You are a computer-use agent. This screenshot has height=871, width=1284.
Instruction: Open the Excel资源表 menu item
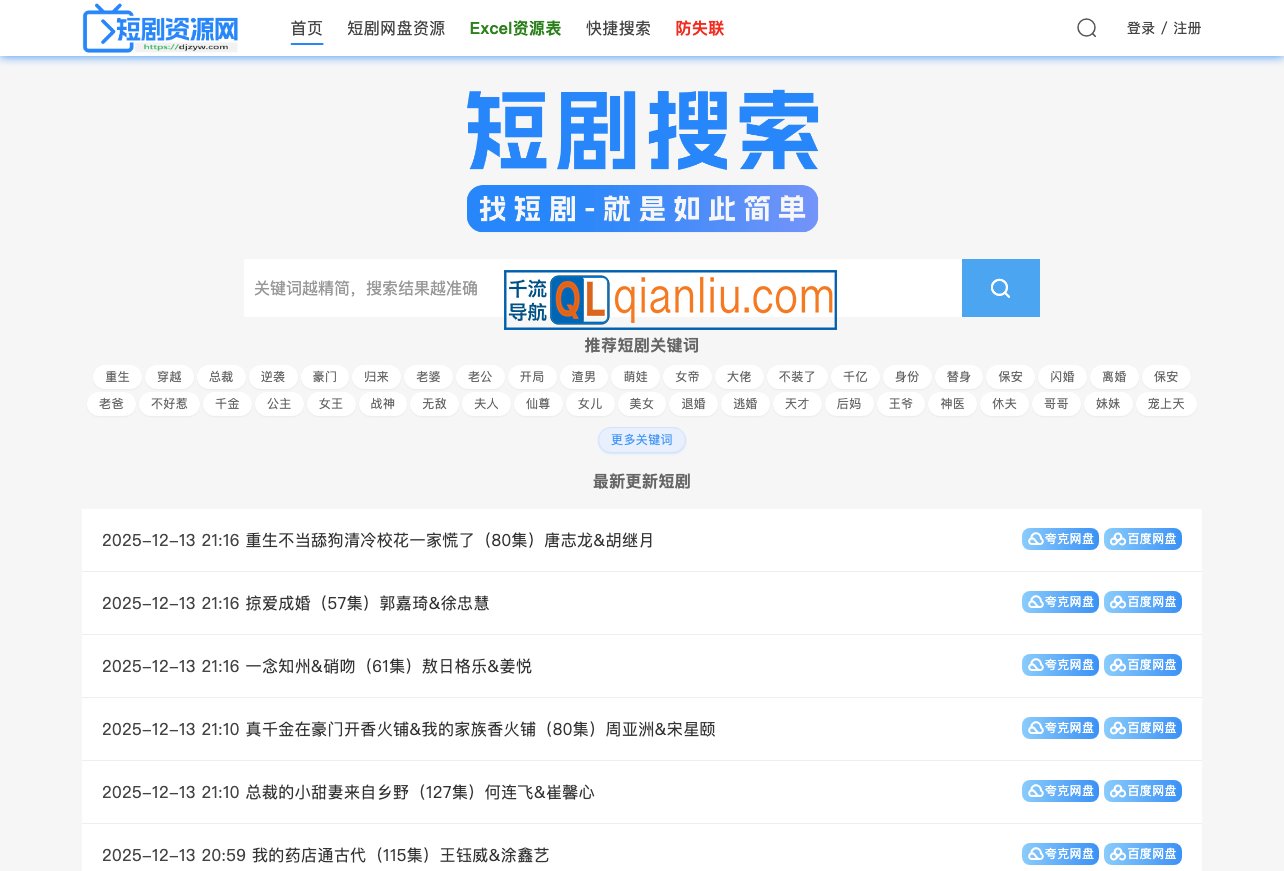point(515,28)
